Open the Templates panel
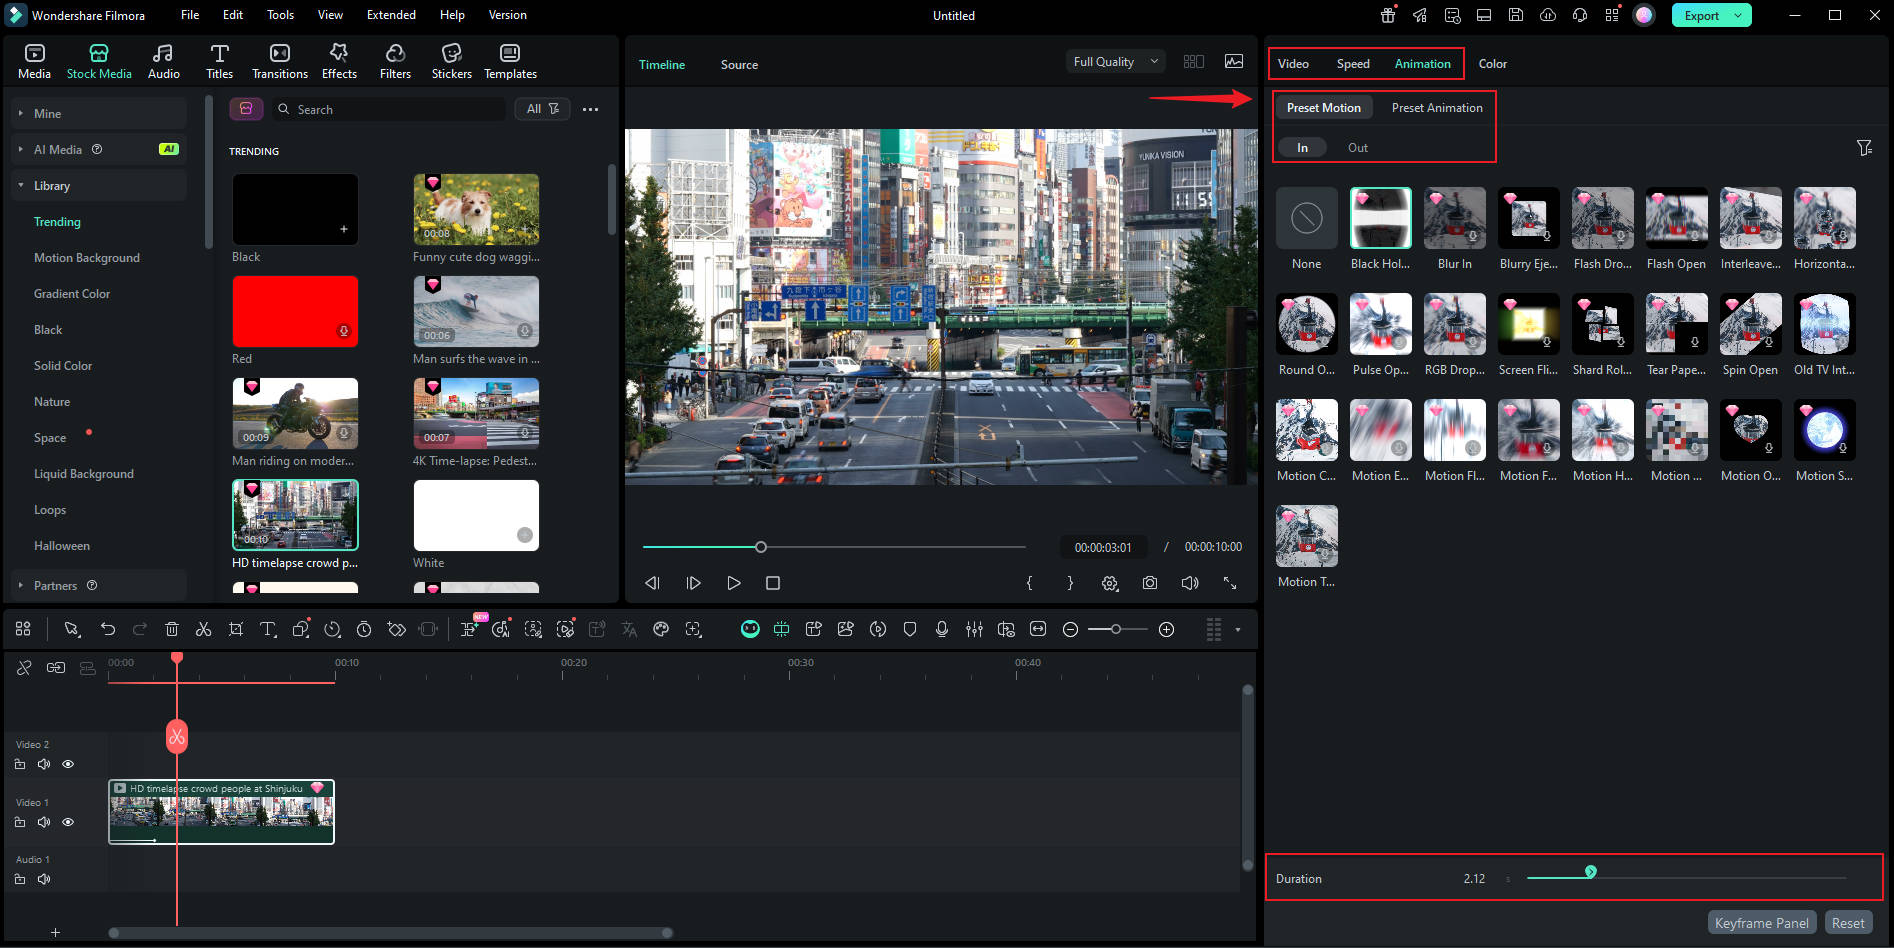Viewport: 1894px width, 948px height. 510,62
